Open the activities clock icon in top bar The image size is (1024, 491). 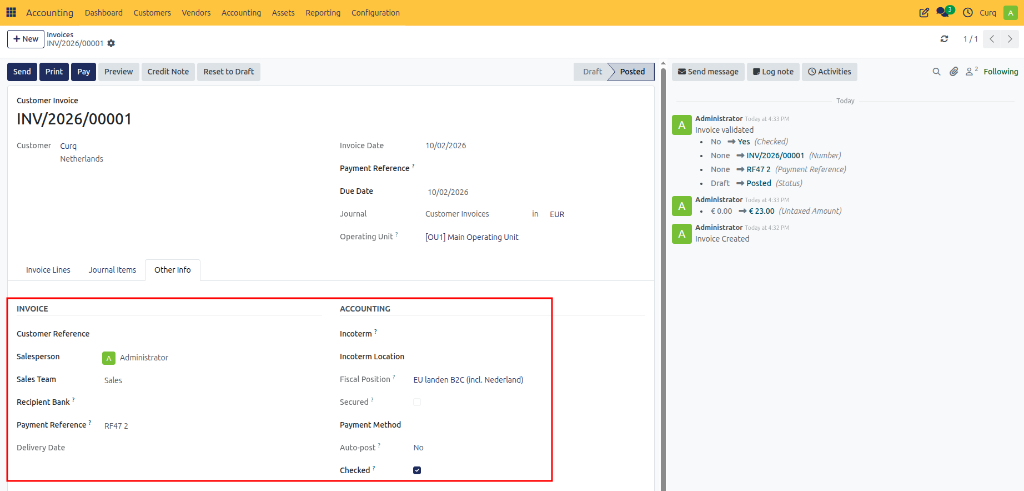[968, 12]
